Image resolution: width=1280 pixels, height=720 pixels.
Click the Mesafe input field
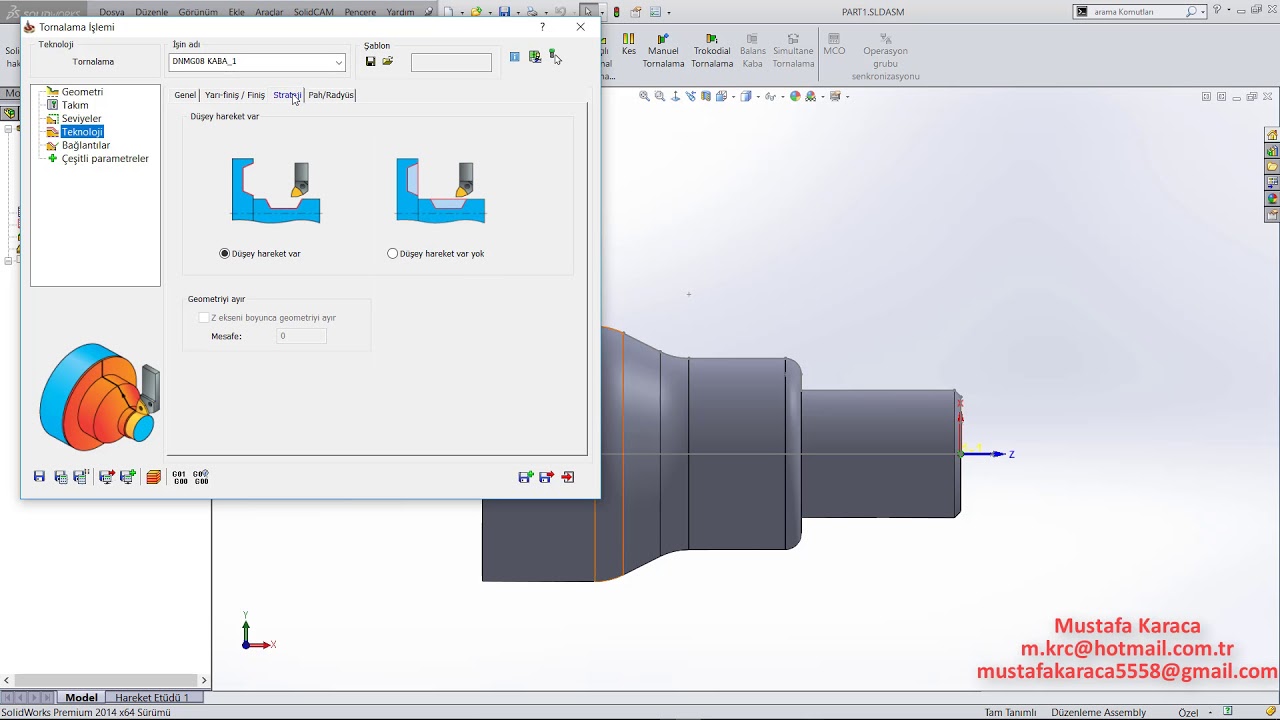point(301,336)
